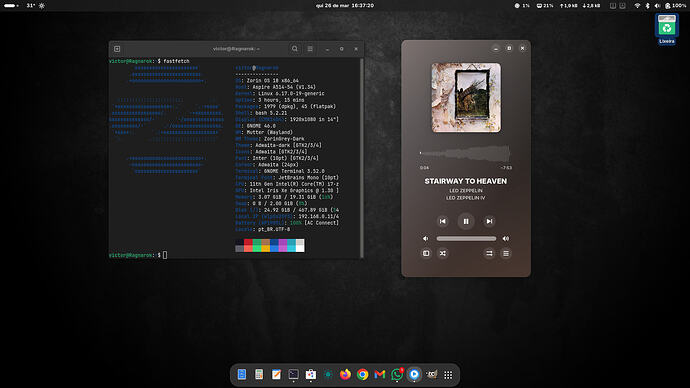Image resolution: width=690 pixels, height=388 pixels.
Task: Skip to the previous track
Action: (x=443, y=221)
